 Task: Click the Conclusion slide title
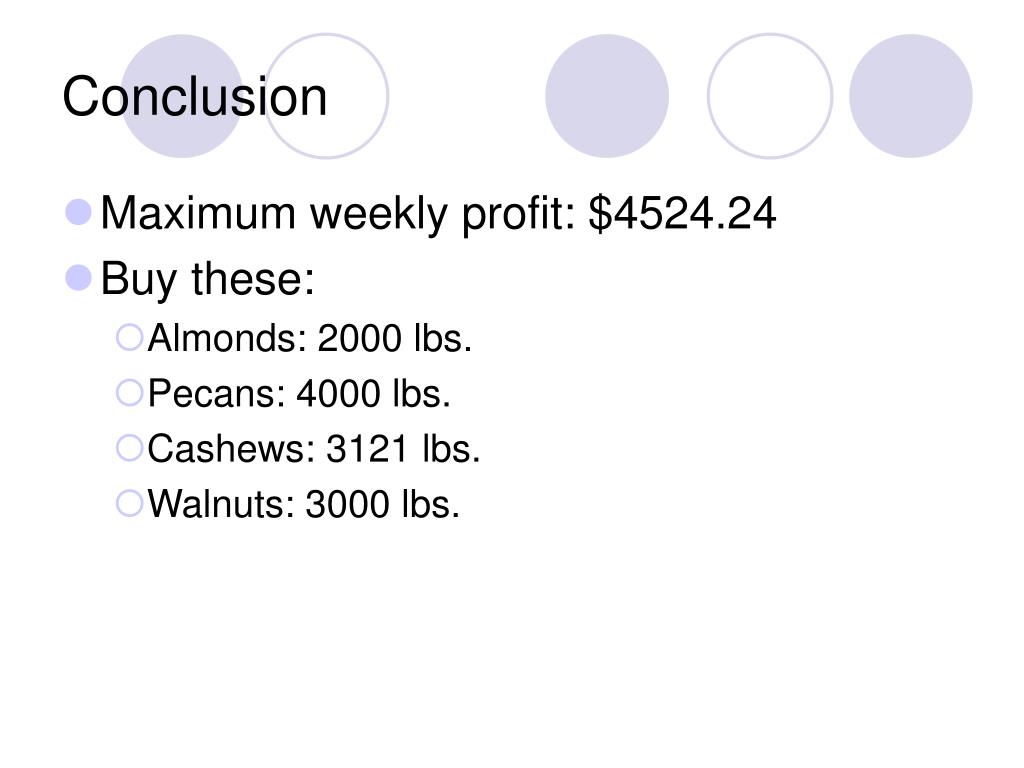[195, 97]
